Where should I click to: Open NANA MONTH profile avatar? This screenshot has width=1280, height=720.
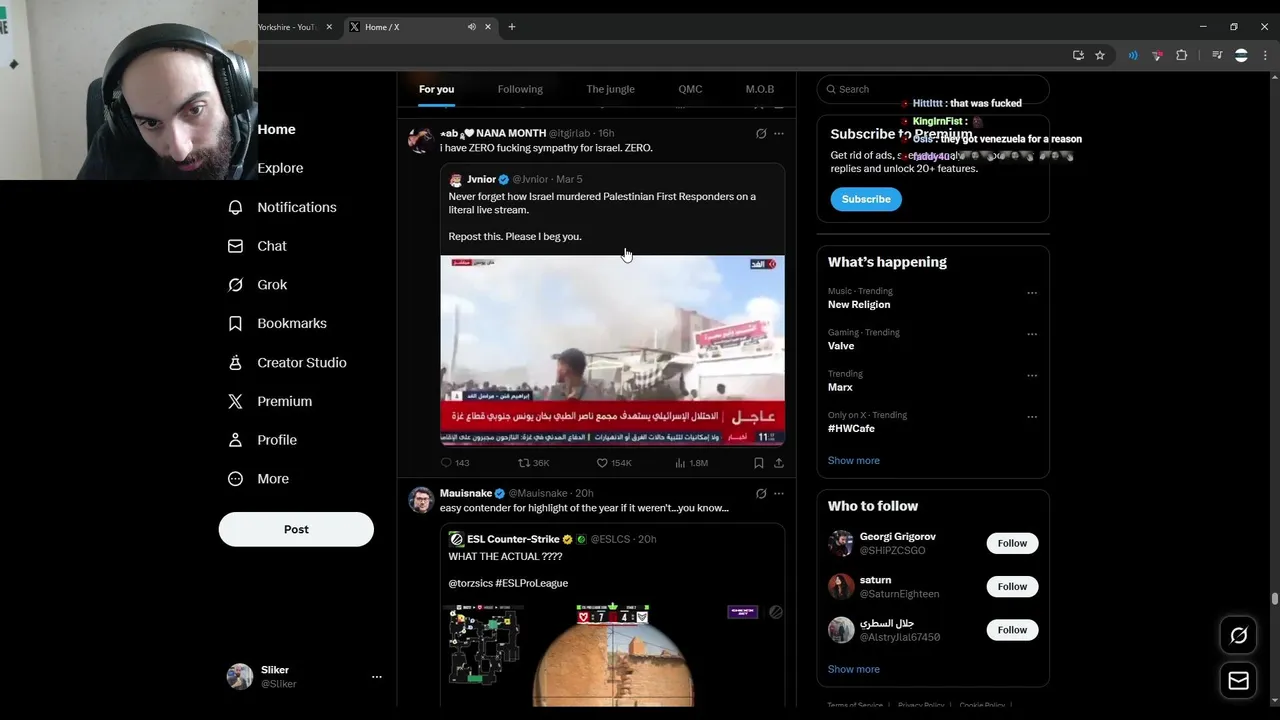[x=421, y=140]
